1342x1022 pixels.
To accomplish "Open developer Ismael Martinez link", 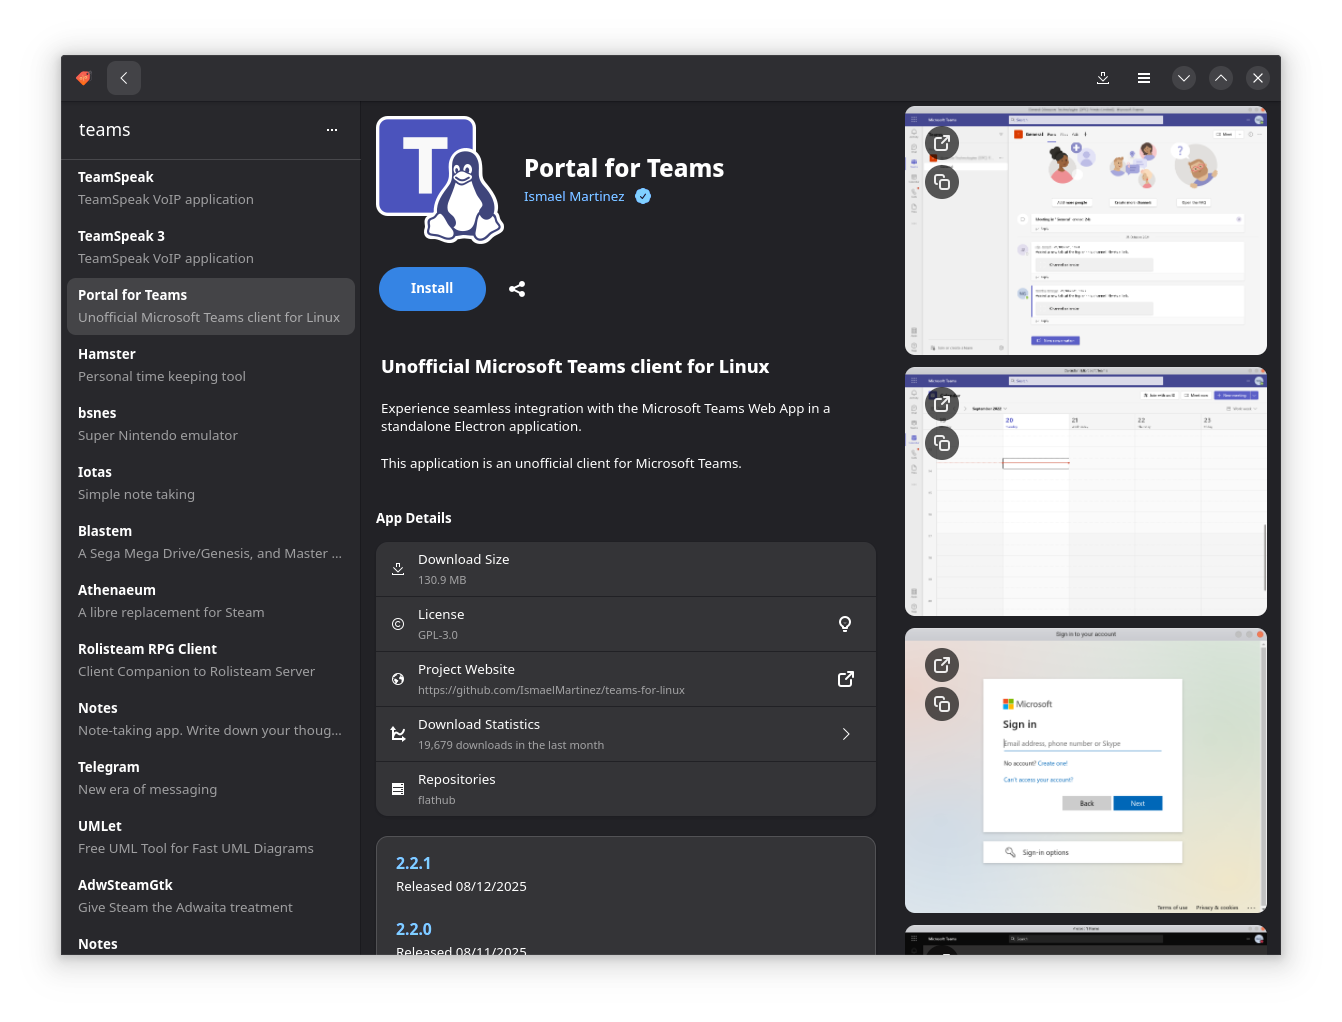I will [574, 196].
